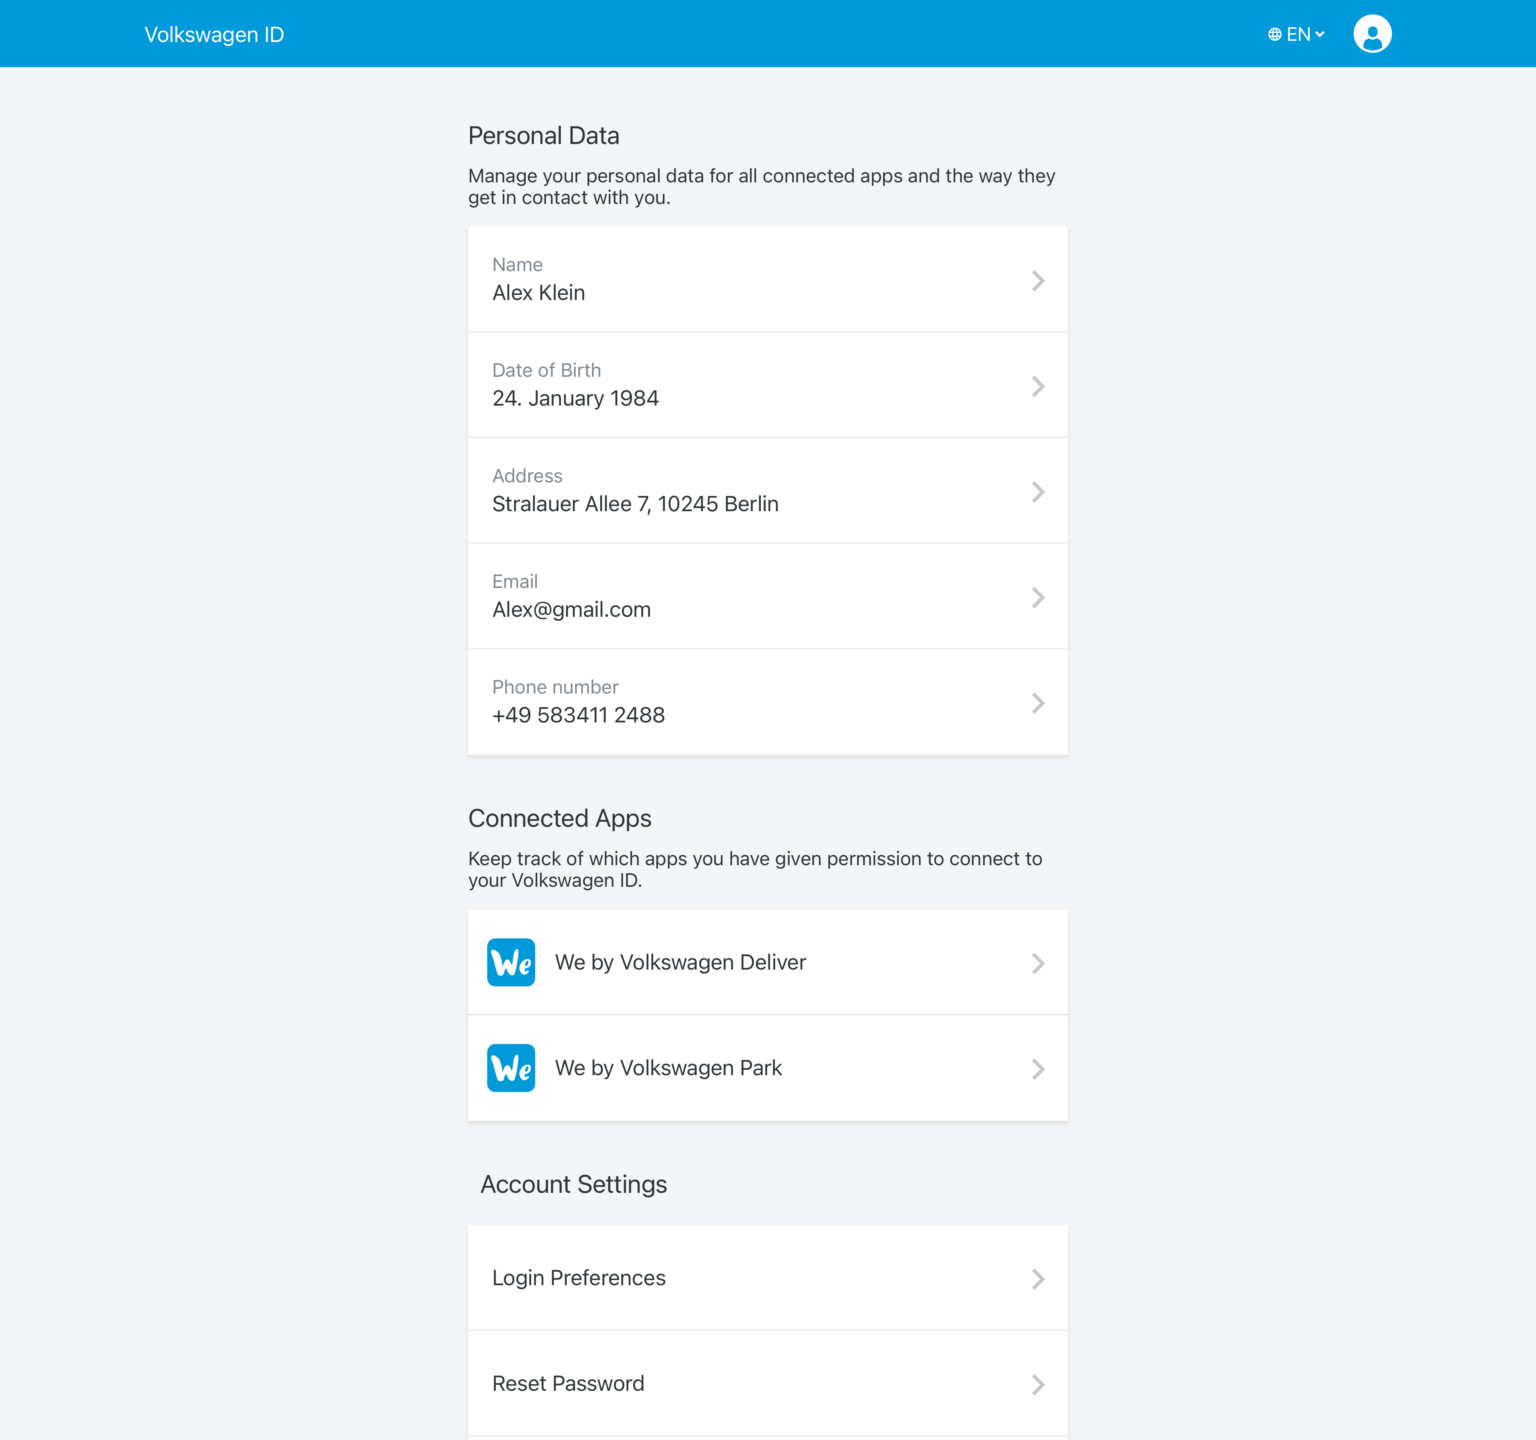
Task: Open We by Volkswagen Park chevron
Action: pyautogui.click(x=1038, y=1069)
